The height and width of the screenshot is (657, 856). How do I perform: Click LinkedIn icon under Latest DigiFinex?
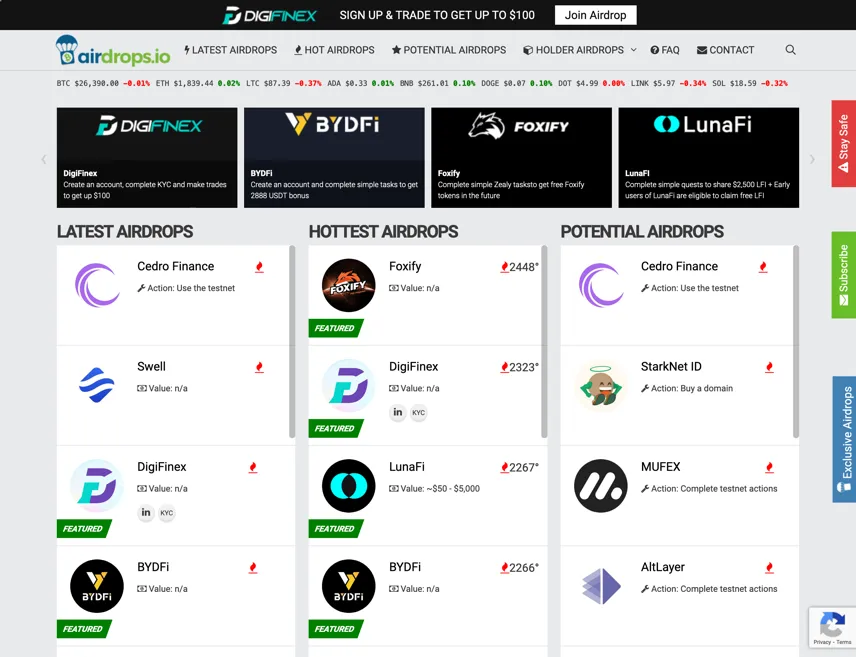coord(146,512)
